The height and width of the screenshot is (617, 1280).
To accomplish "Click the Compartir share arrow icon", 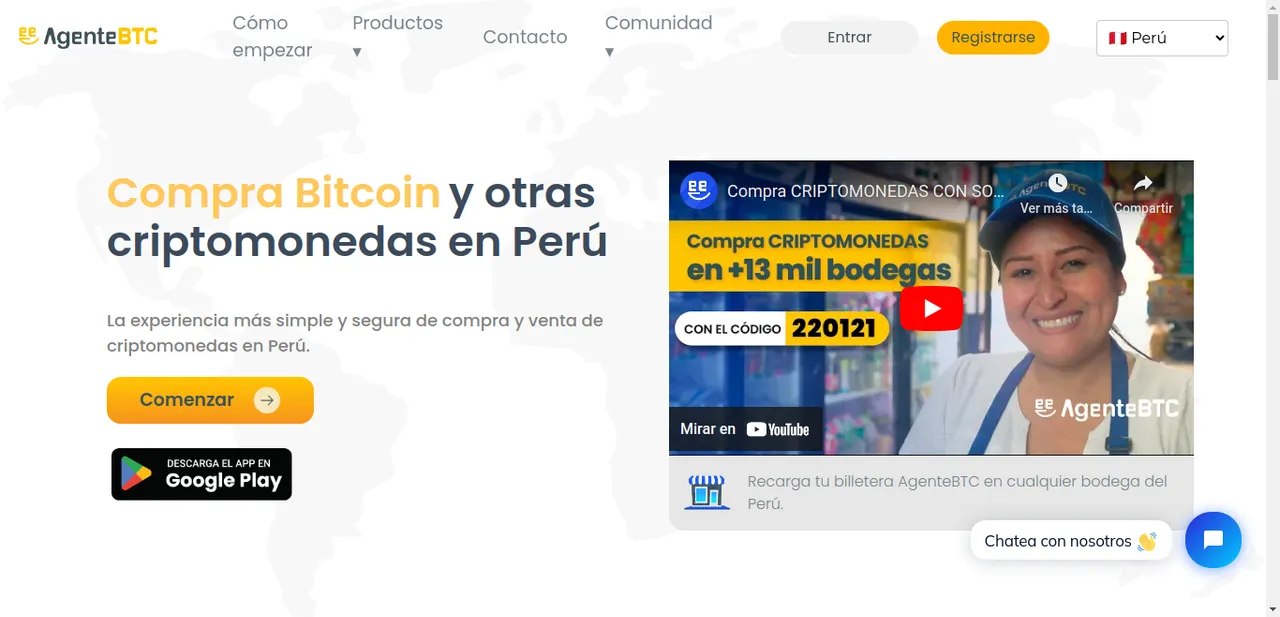I will 1143,184.
